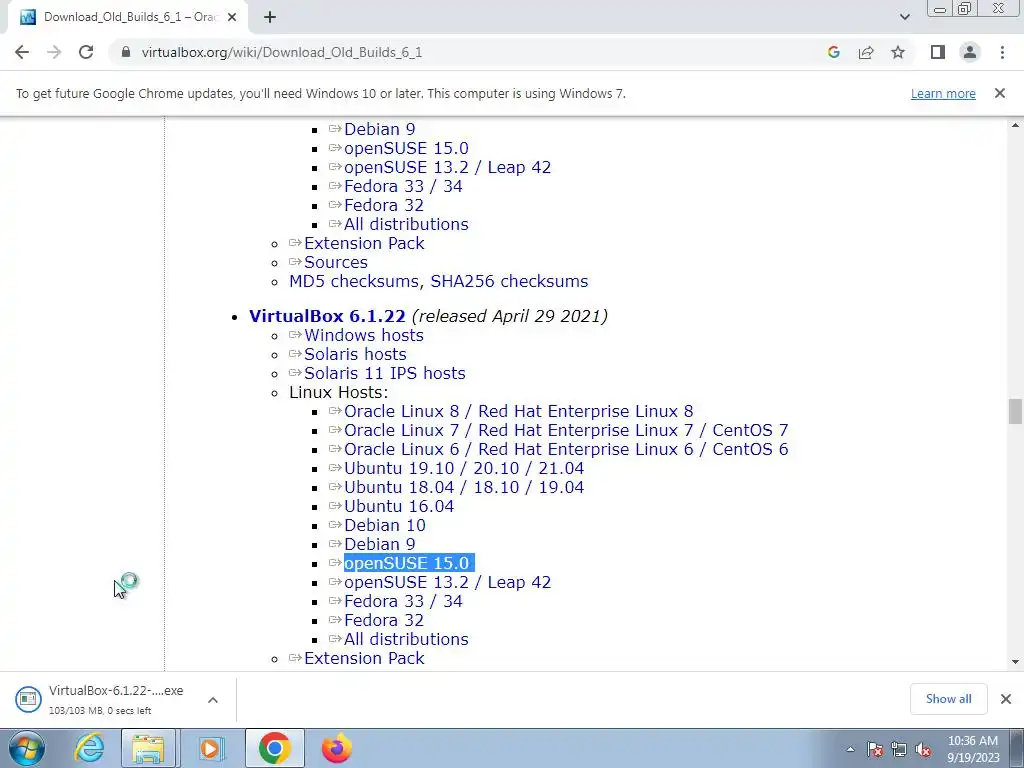Click the forward navigation arrow
This screenshot has height=768, width=1024.
coord(54,52)
